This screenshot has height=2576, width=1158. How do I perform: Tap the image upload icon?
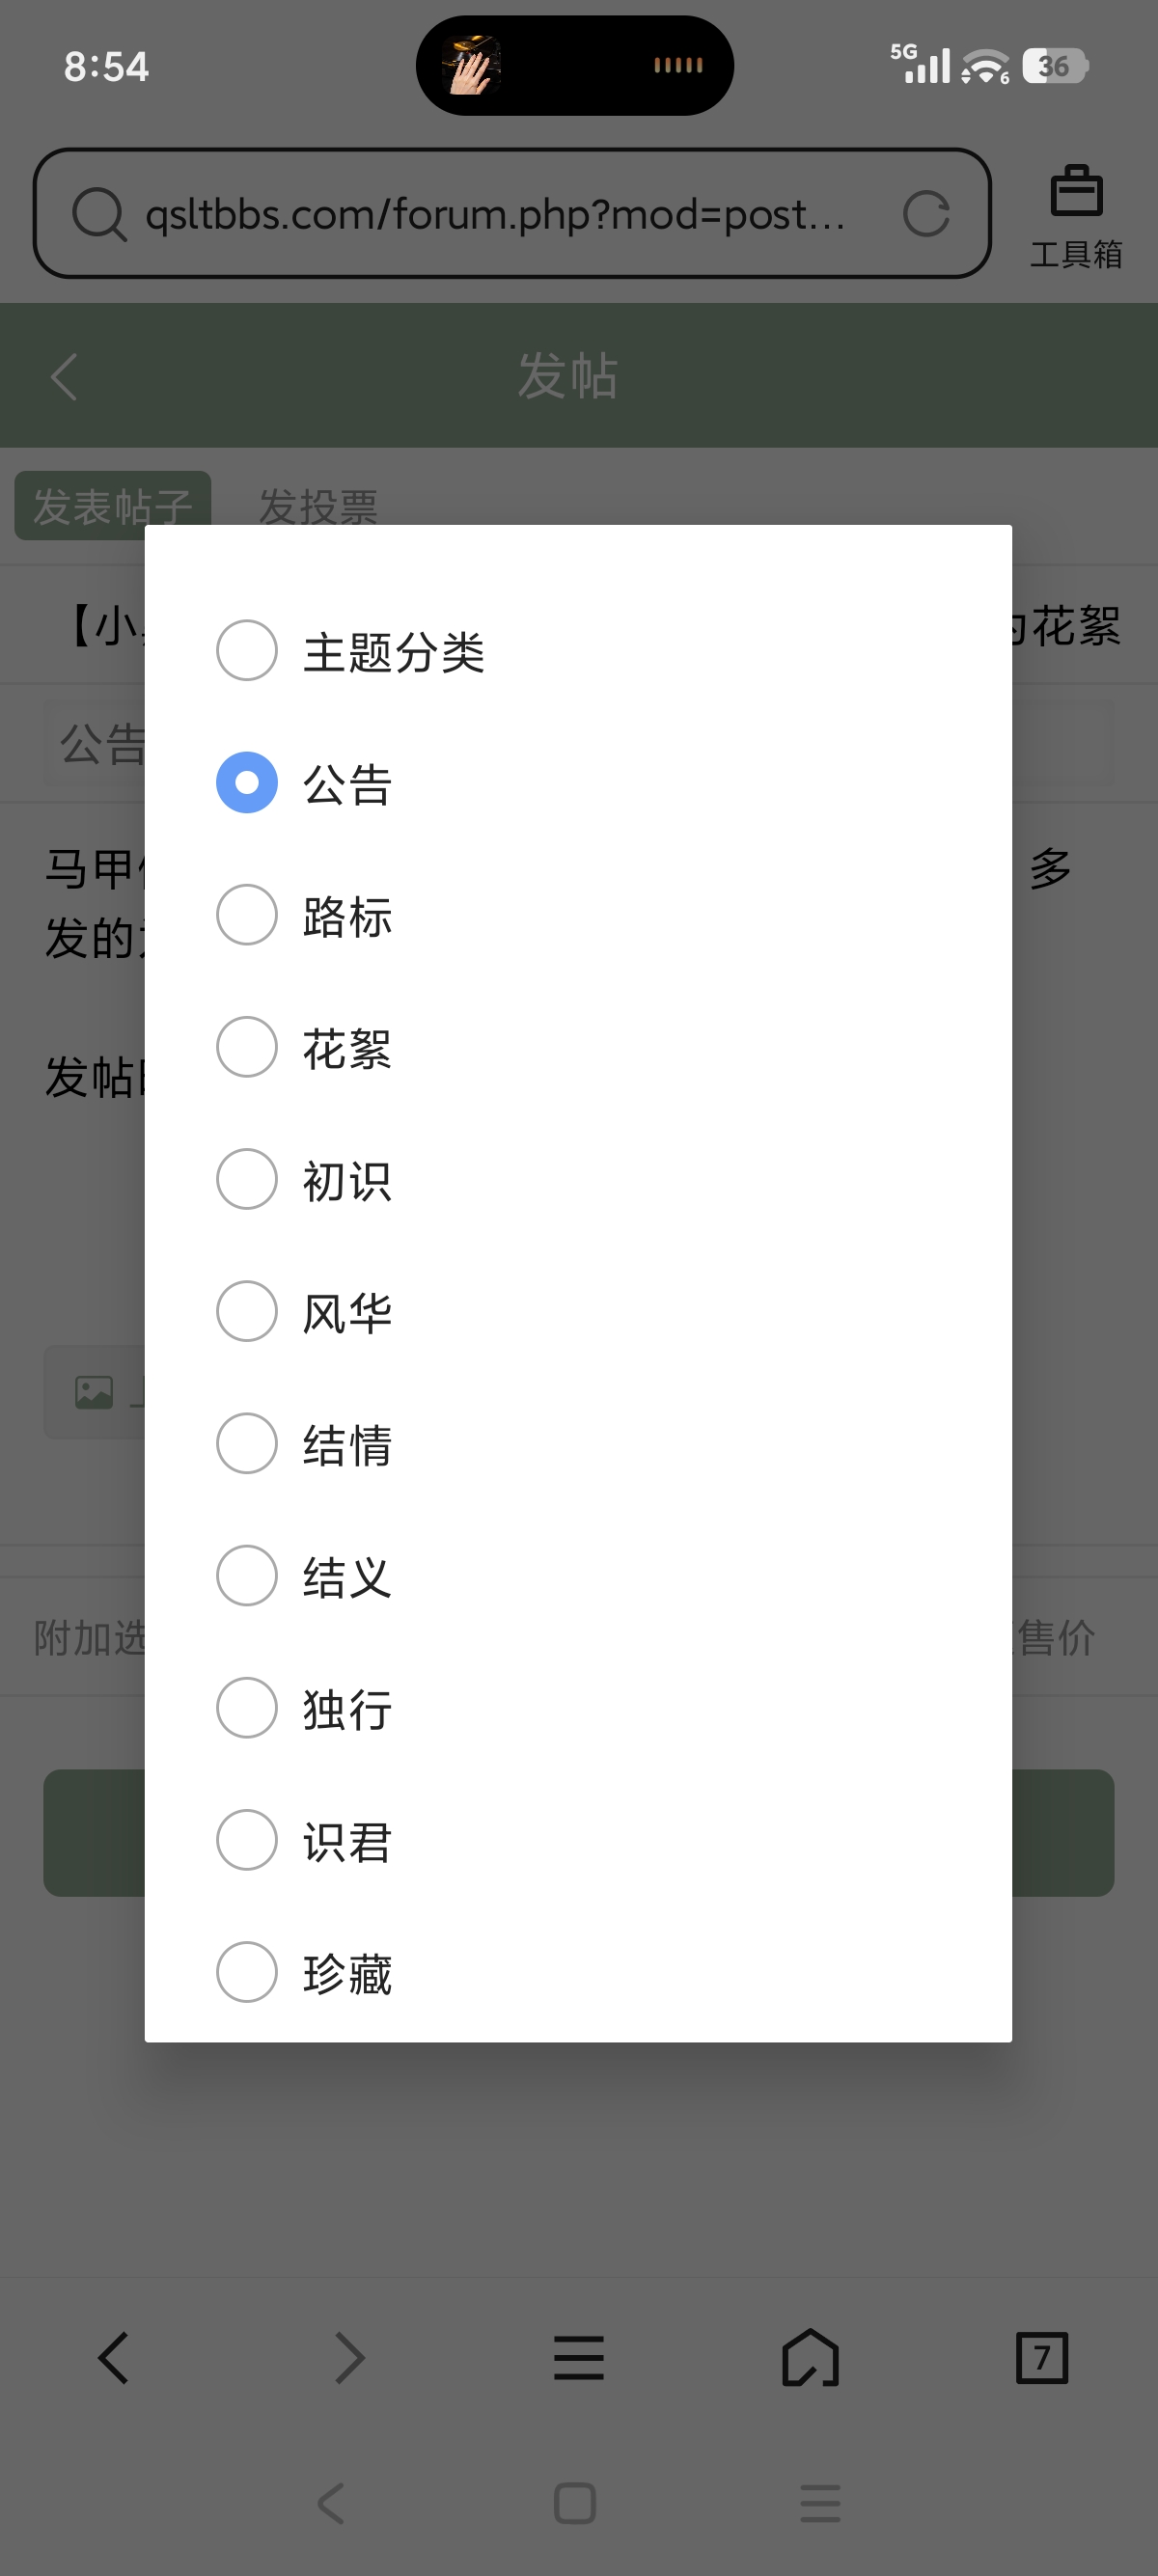[95, 1391]
